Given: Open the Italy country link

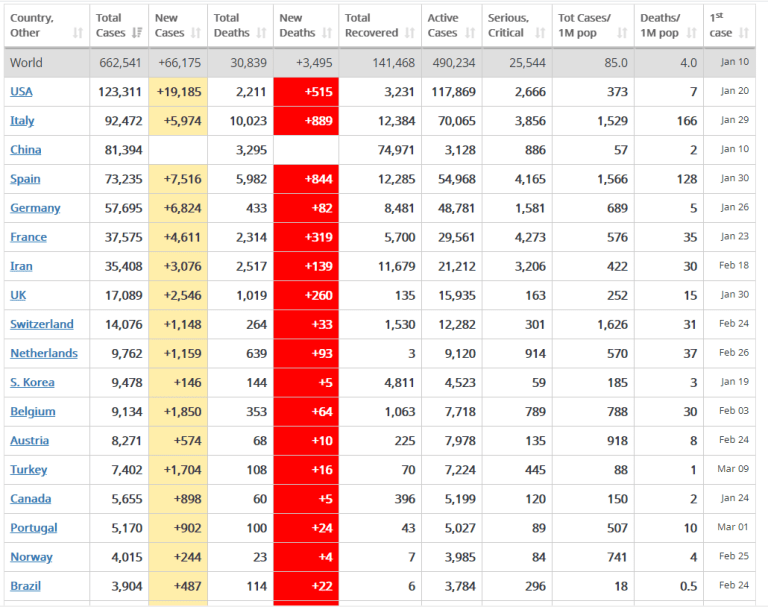Looking at the screenshot, I should pos(22,121).
